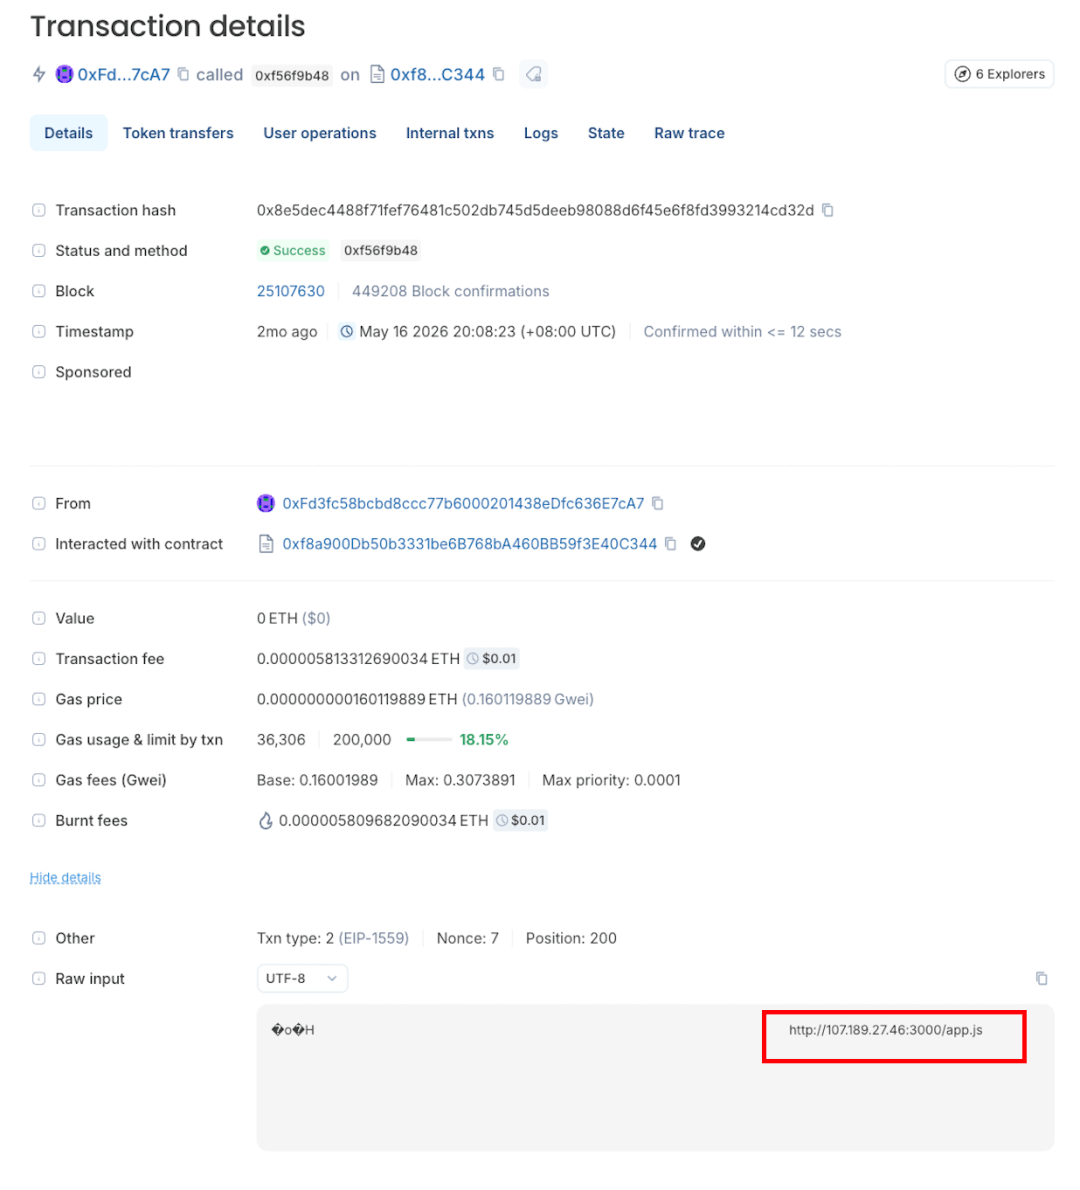Click the clock icon beside timestamp date

[x=347, y=332]
